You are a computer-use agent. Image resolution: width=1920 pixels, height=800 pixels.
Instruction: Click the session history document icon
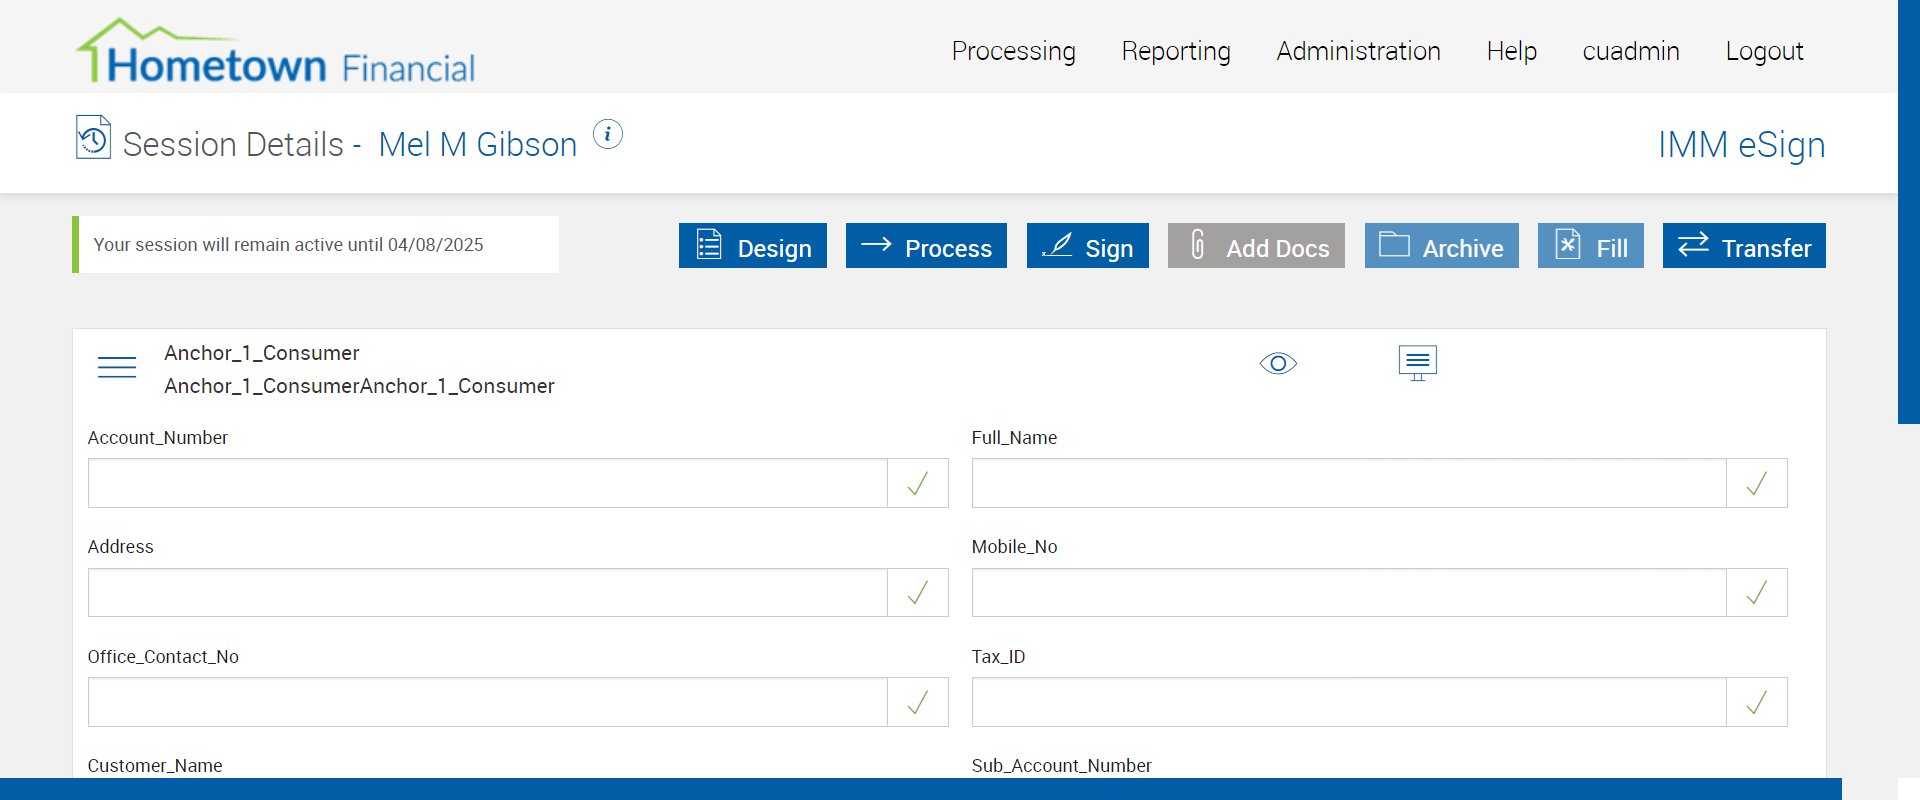point(93,137)
